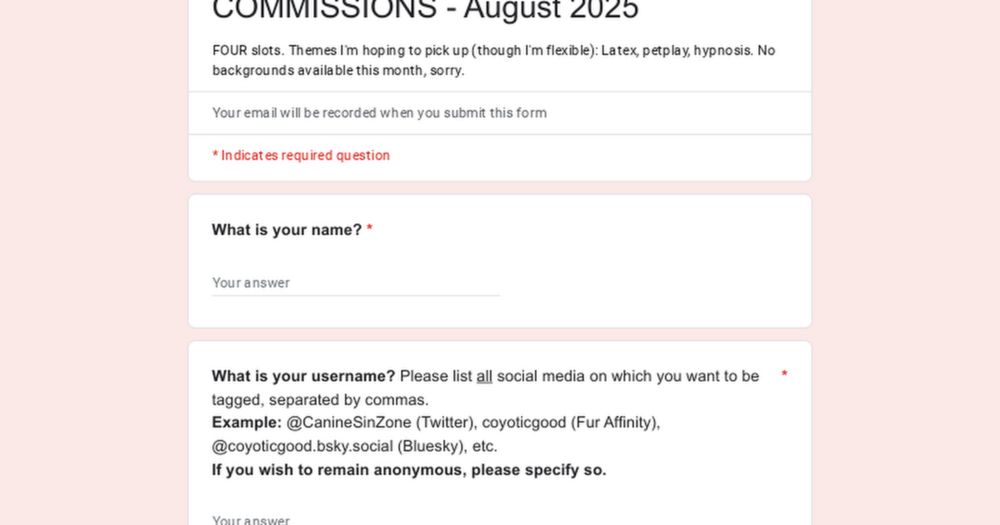Click the red asterisk beside name question

(369, 229)
